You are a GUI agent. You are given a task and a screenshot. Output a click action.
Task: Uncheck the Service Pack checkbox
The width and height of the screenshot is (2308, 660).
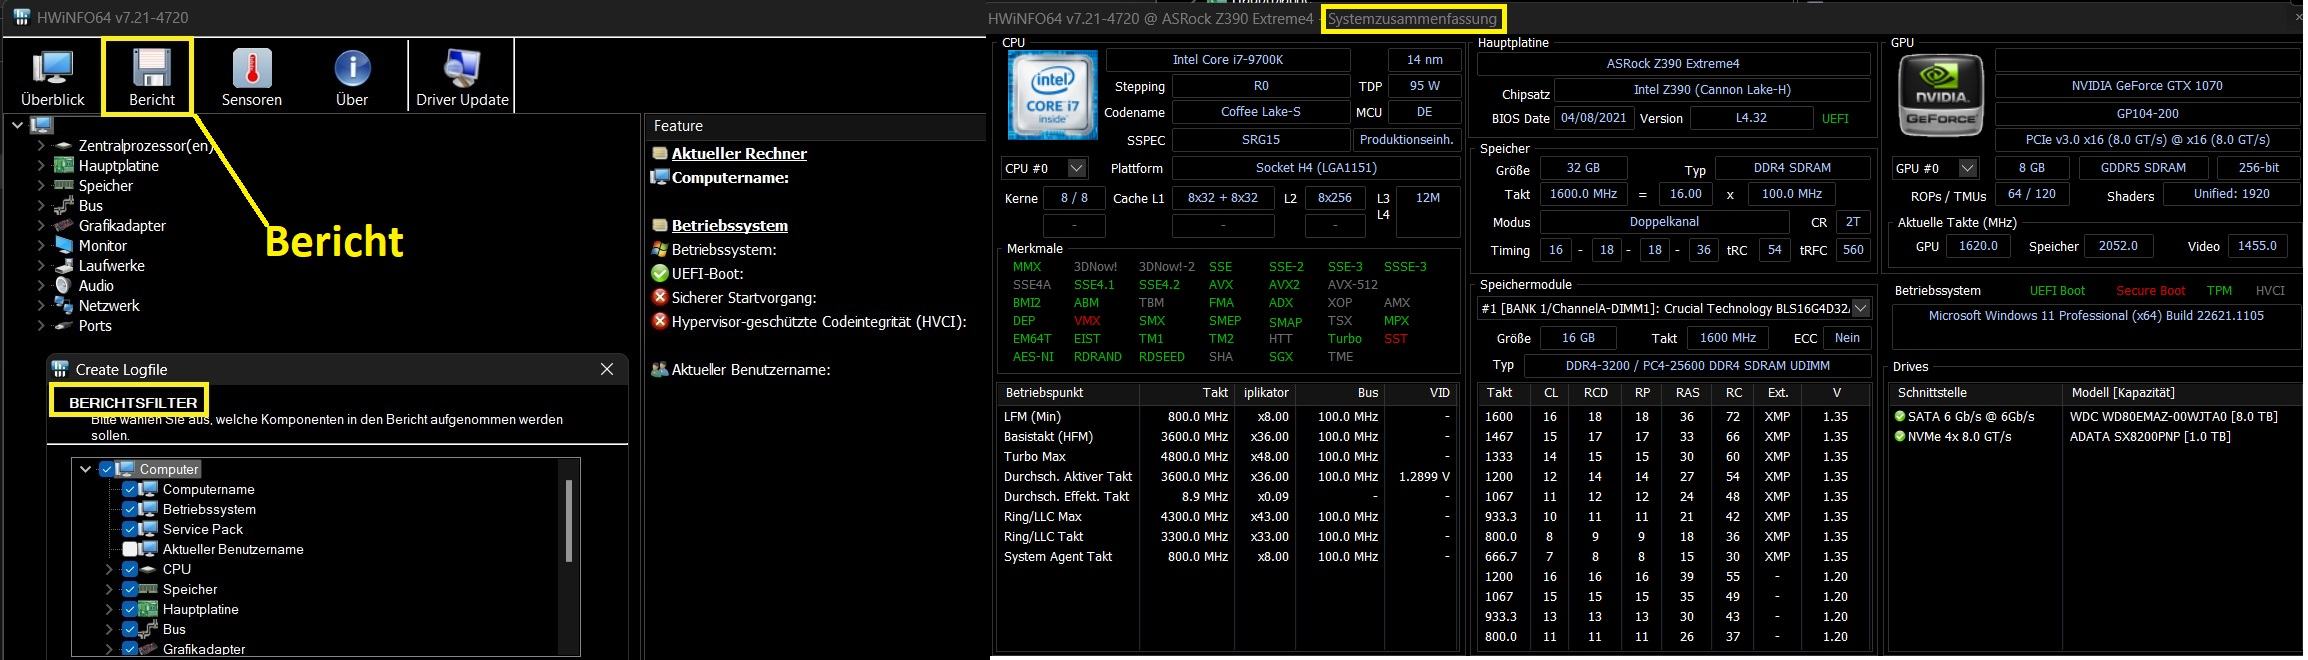coord(129,529)
